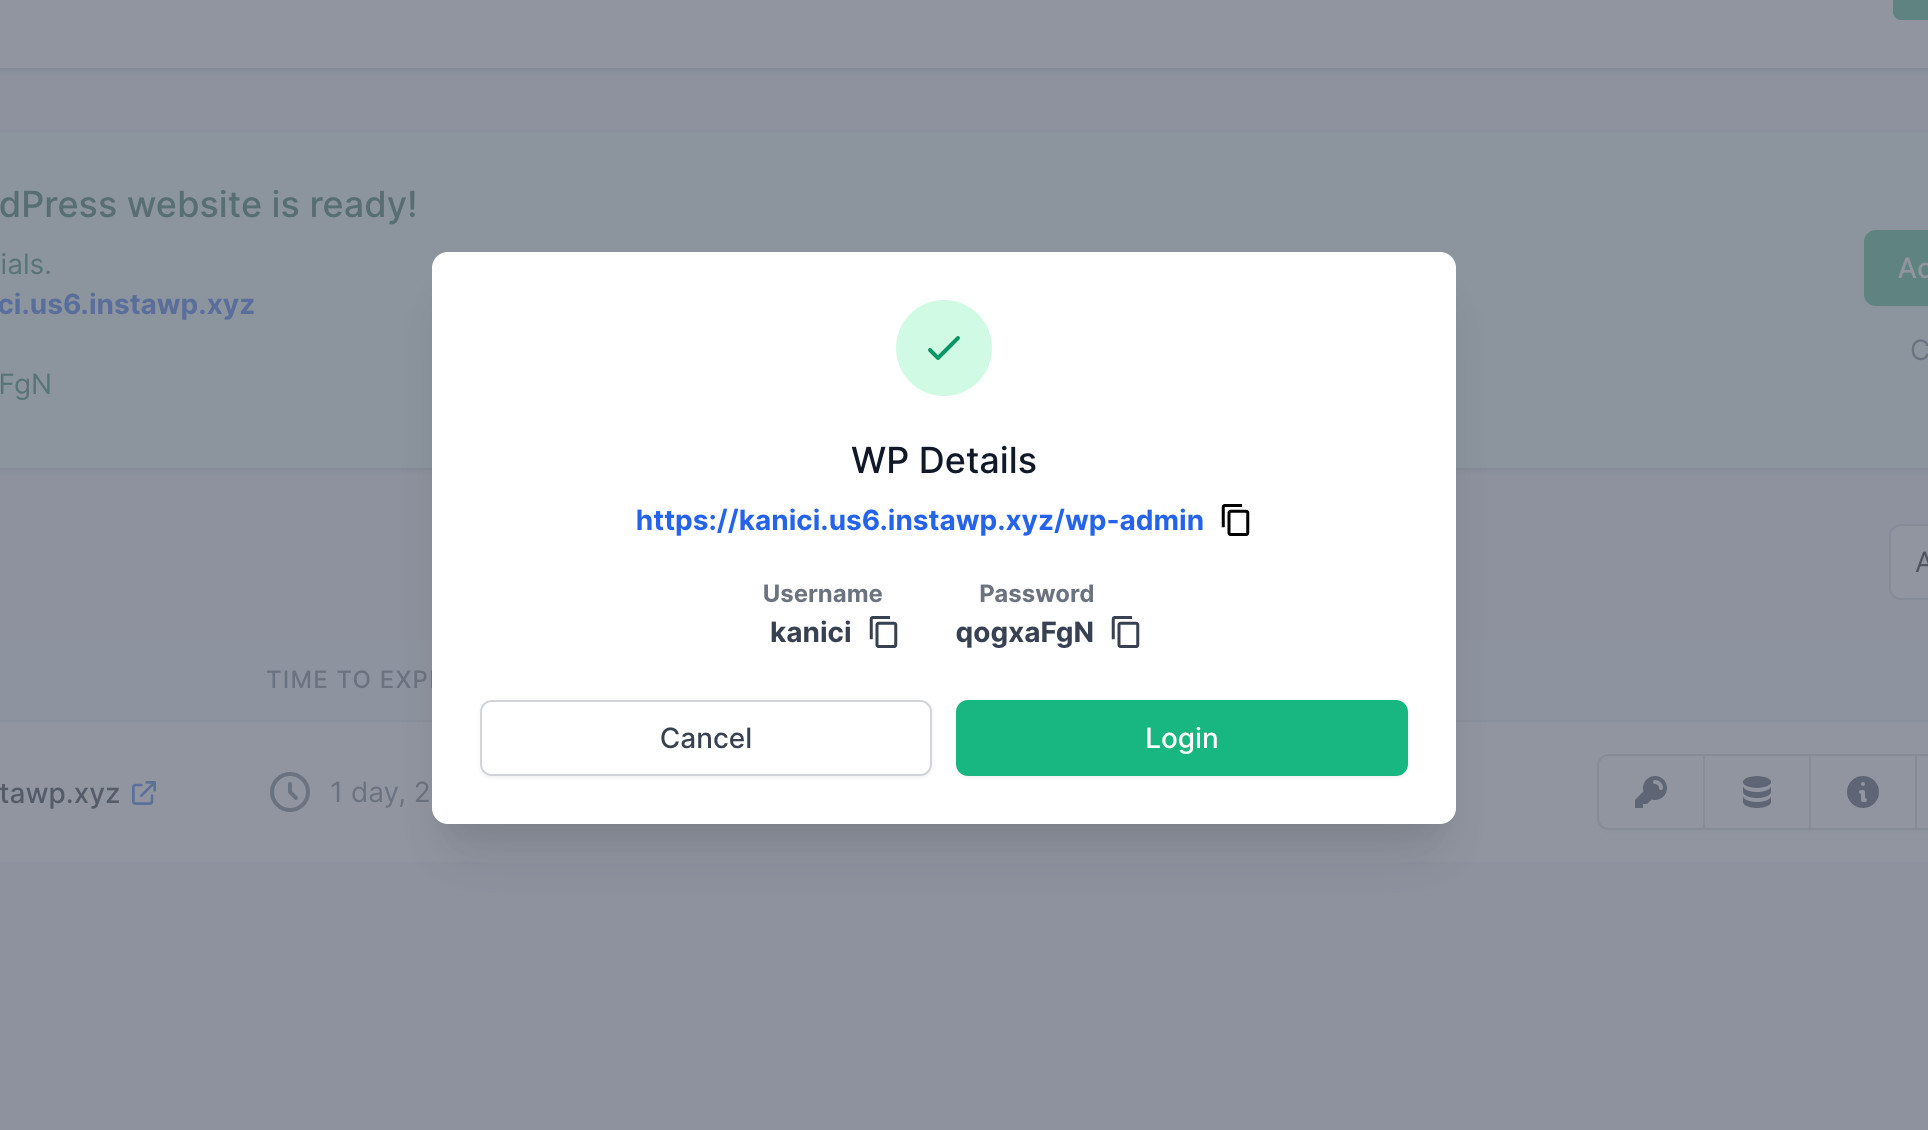Open the database stack icon
The image size is (1928, 1130).
[x=1757, y=792]
